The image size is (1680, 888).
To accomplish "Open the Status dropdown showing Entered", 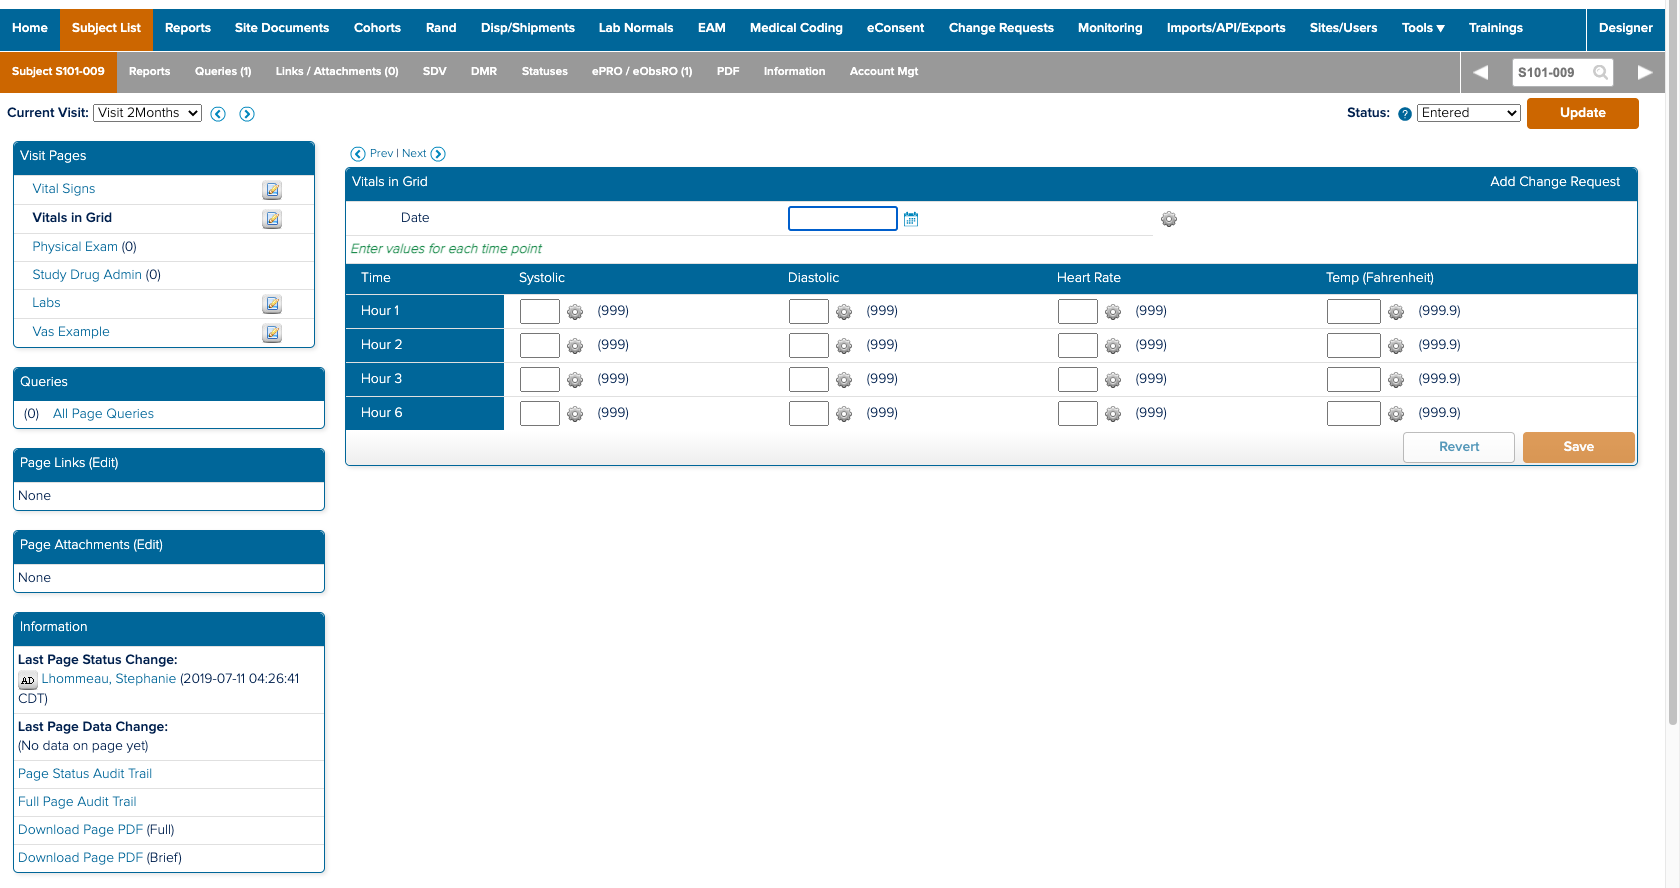I will (1468, 113).
